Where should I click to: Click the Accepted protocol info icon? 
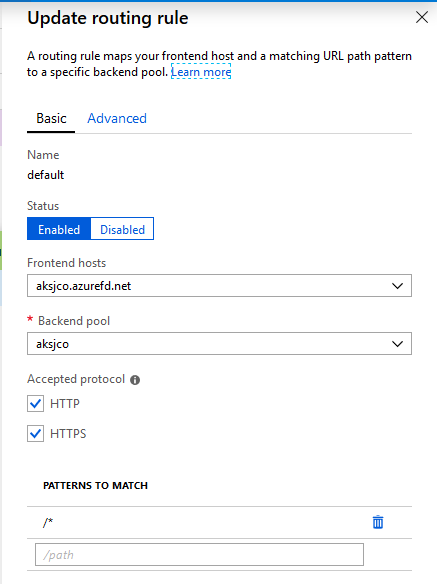click(x=135, y=380)
